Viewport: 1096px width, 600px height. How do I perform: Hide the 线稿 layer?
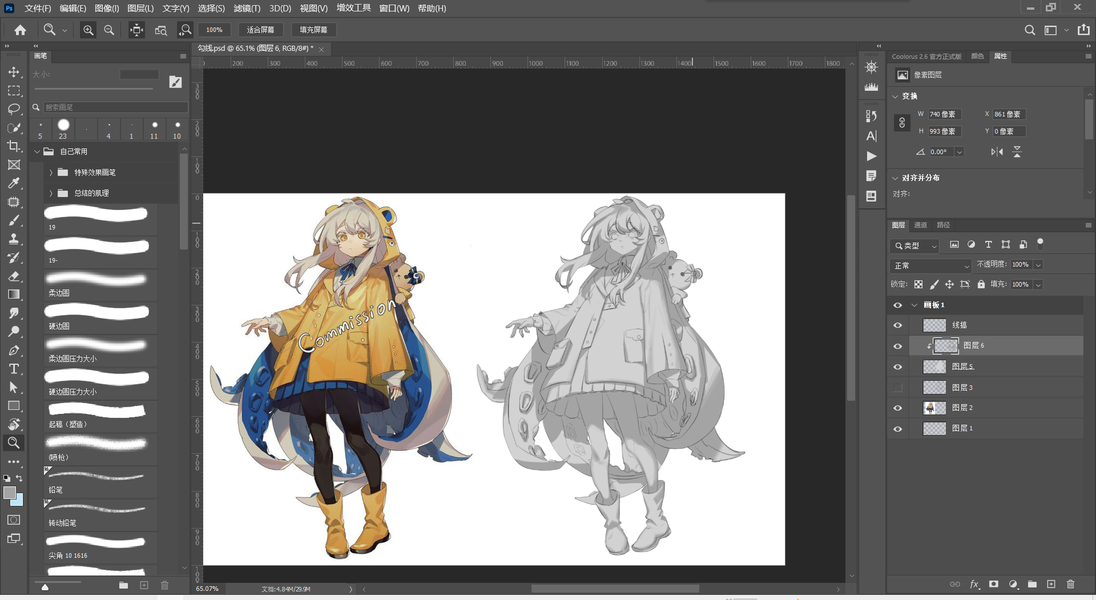pyautogui.click(x=897, y=325)
